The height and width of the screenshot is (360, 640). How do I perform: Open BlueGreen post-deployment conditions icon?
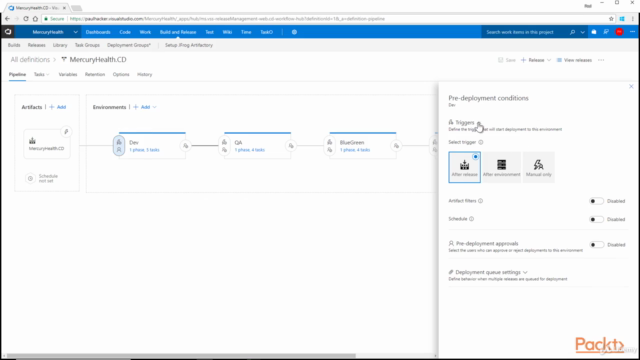point(396,146)
